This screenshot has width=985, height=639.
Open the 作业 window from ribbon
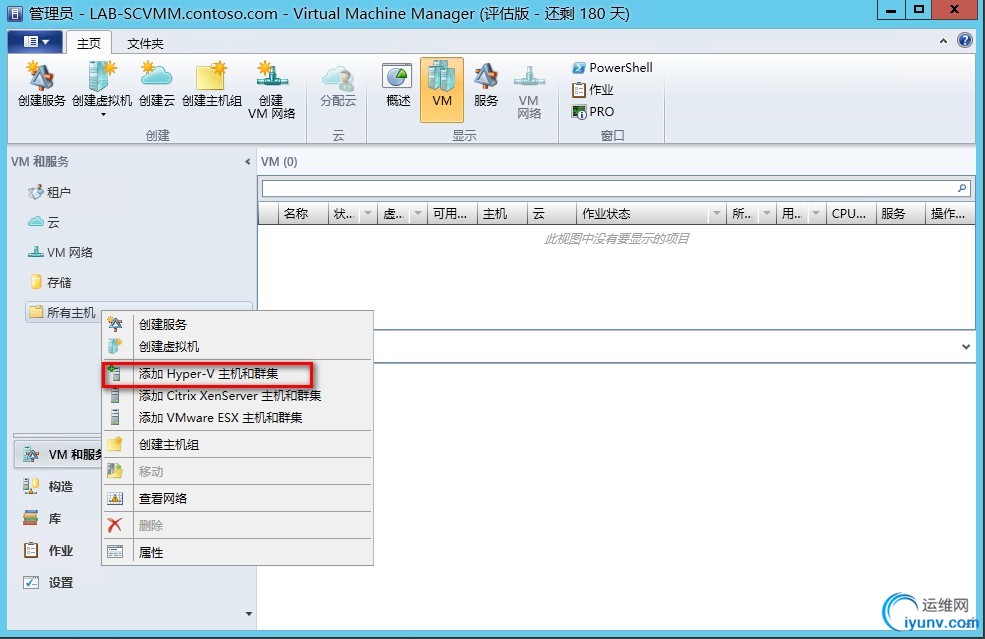click(592, 89)
